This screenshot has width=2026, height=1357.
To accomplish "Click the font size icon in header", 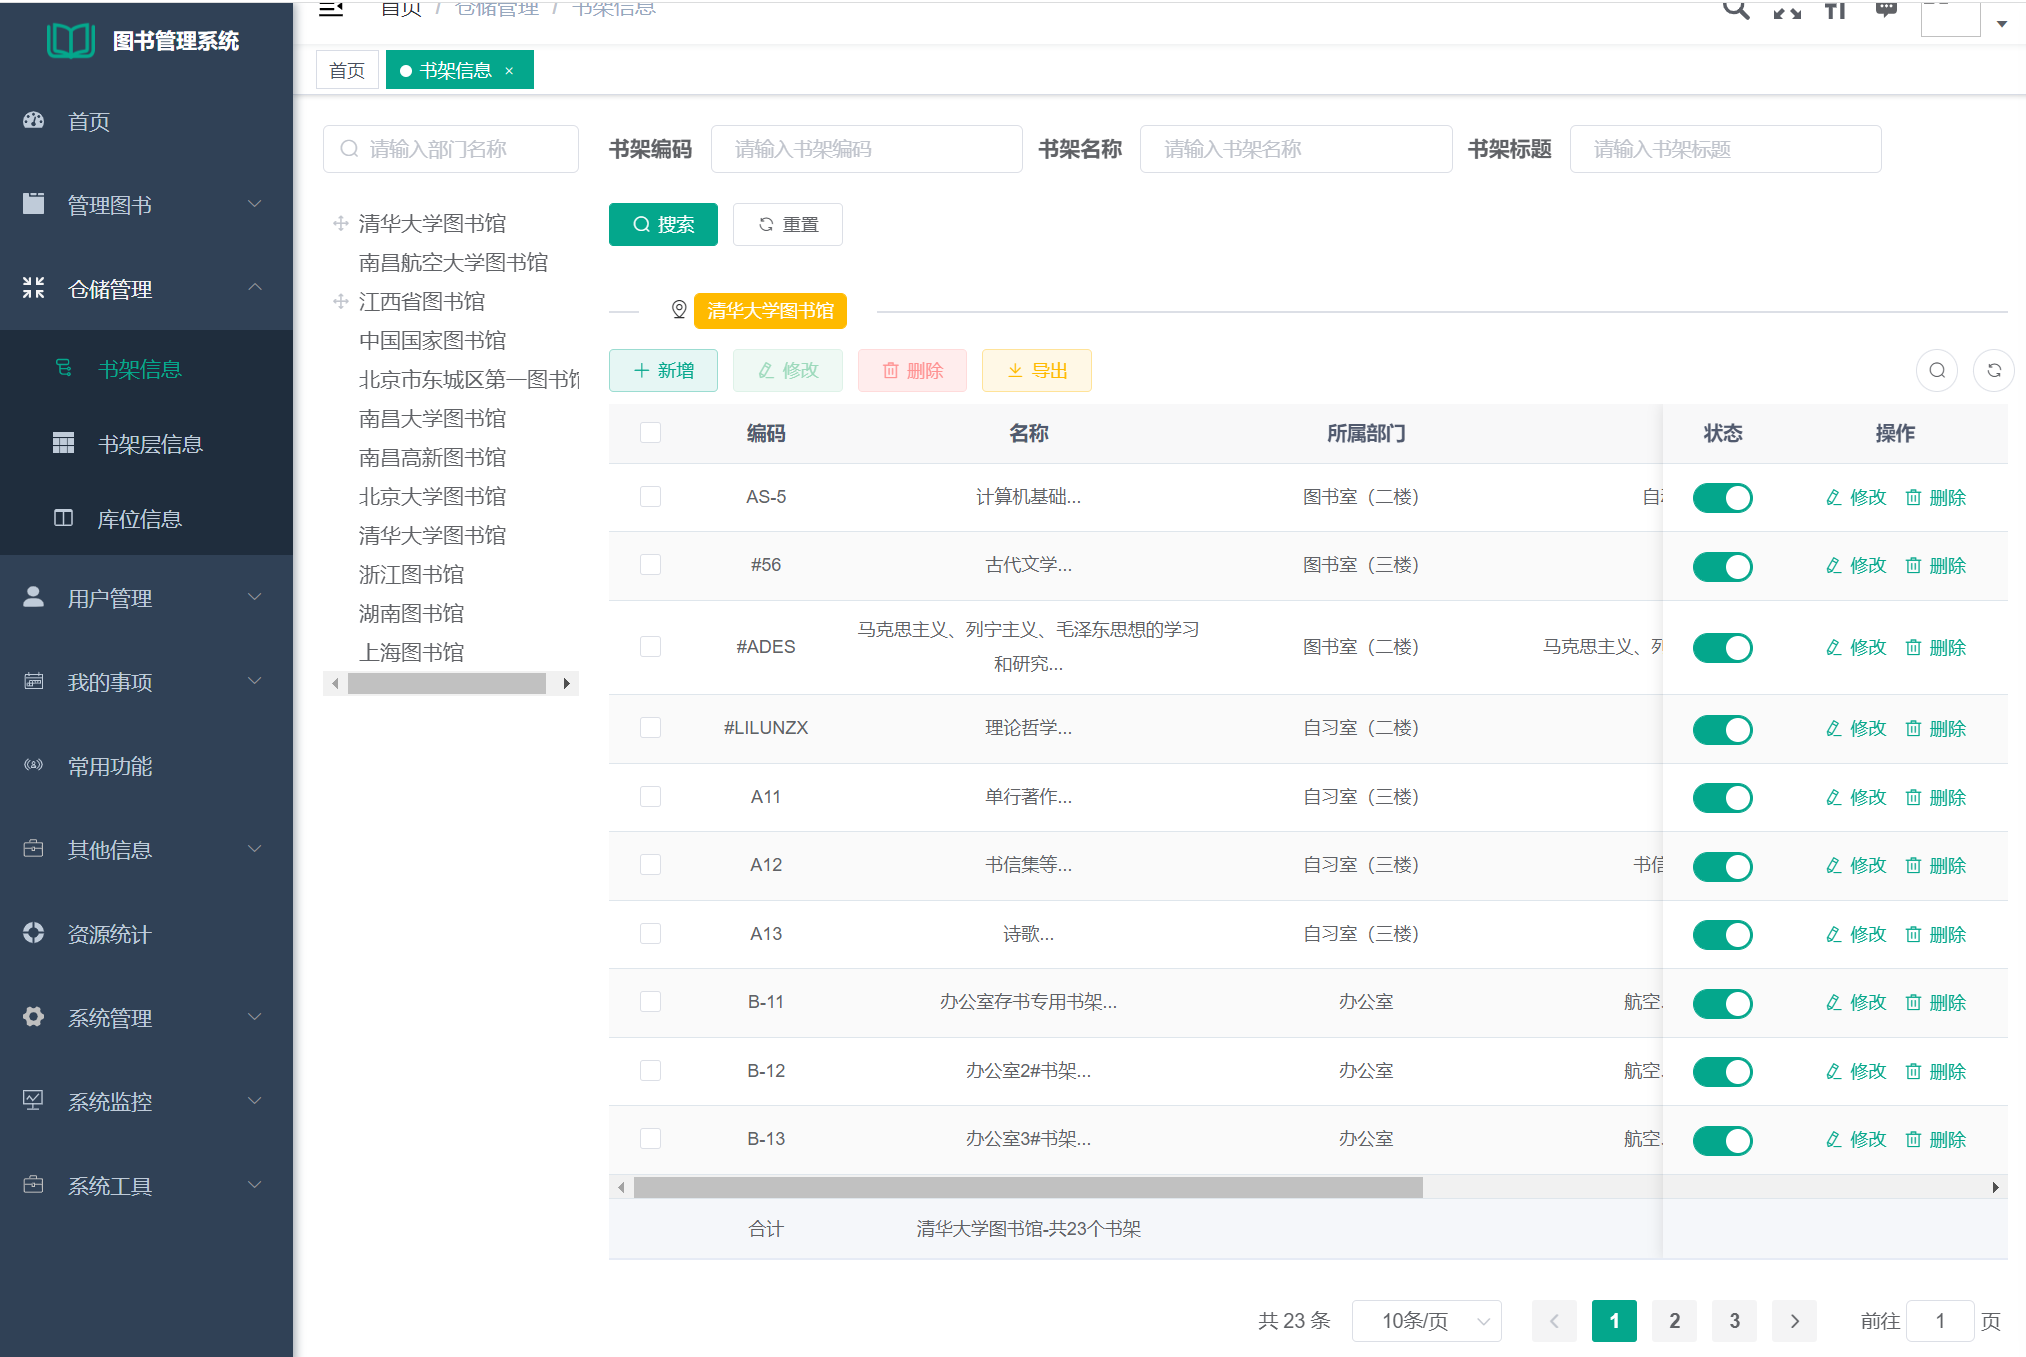I will [1835, 11].
